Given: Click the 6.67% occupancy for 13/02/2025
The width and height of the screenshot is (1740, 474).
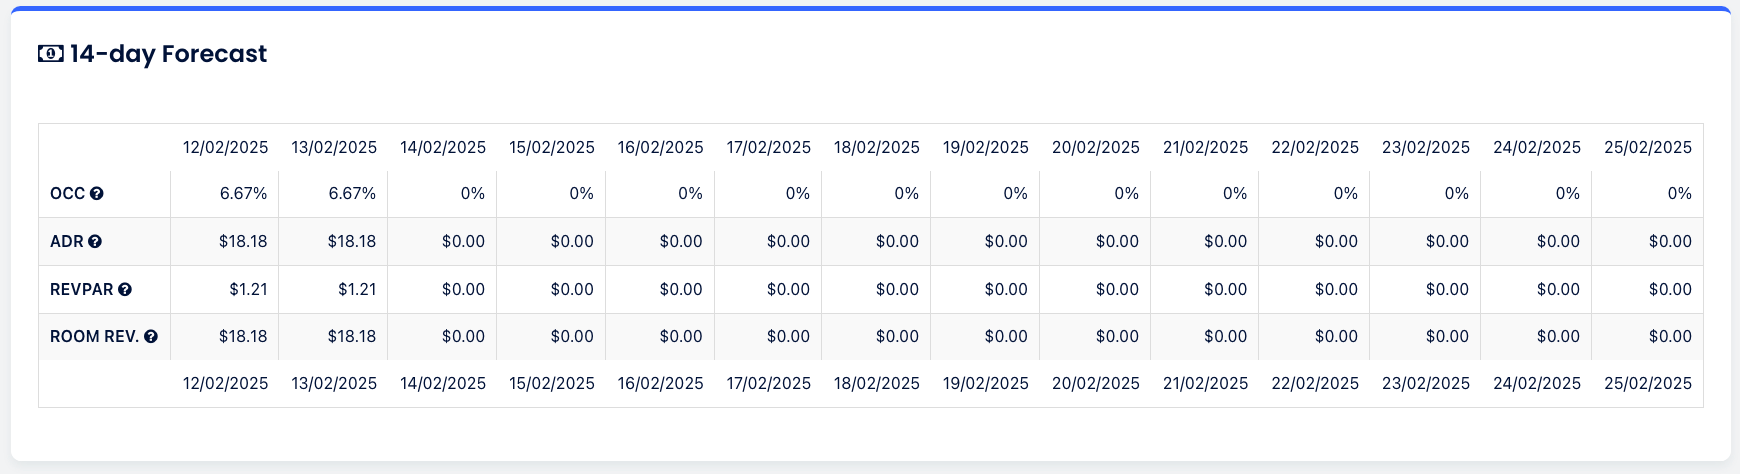Looking at the screenshot, I should [x=352, y=194].
